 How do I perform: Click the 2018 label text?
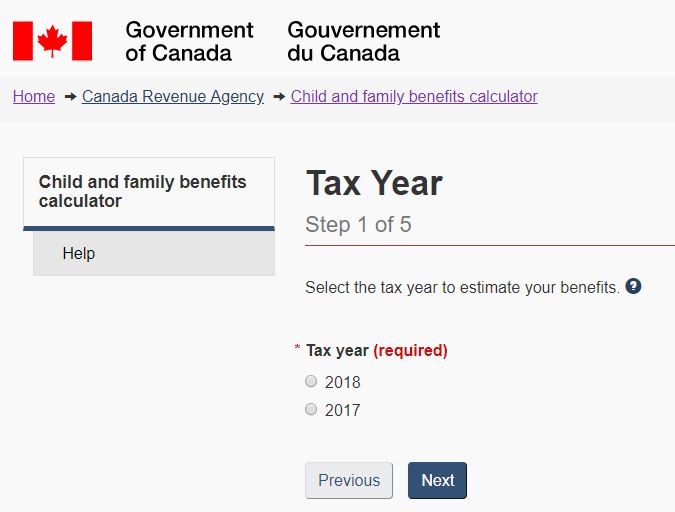(x=343, y=382)
